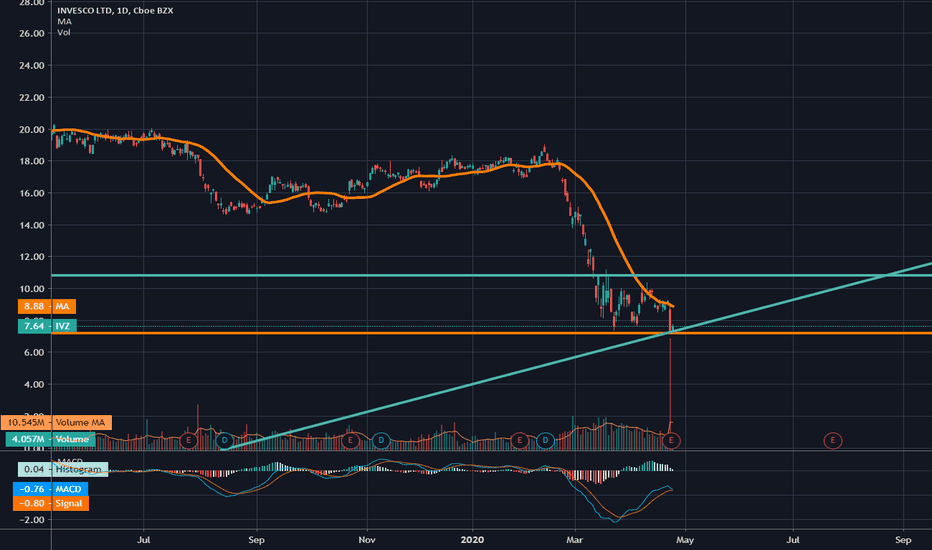
Task: Select the MA indicator legend label
Action: (64, 21)
